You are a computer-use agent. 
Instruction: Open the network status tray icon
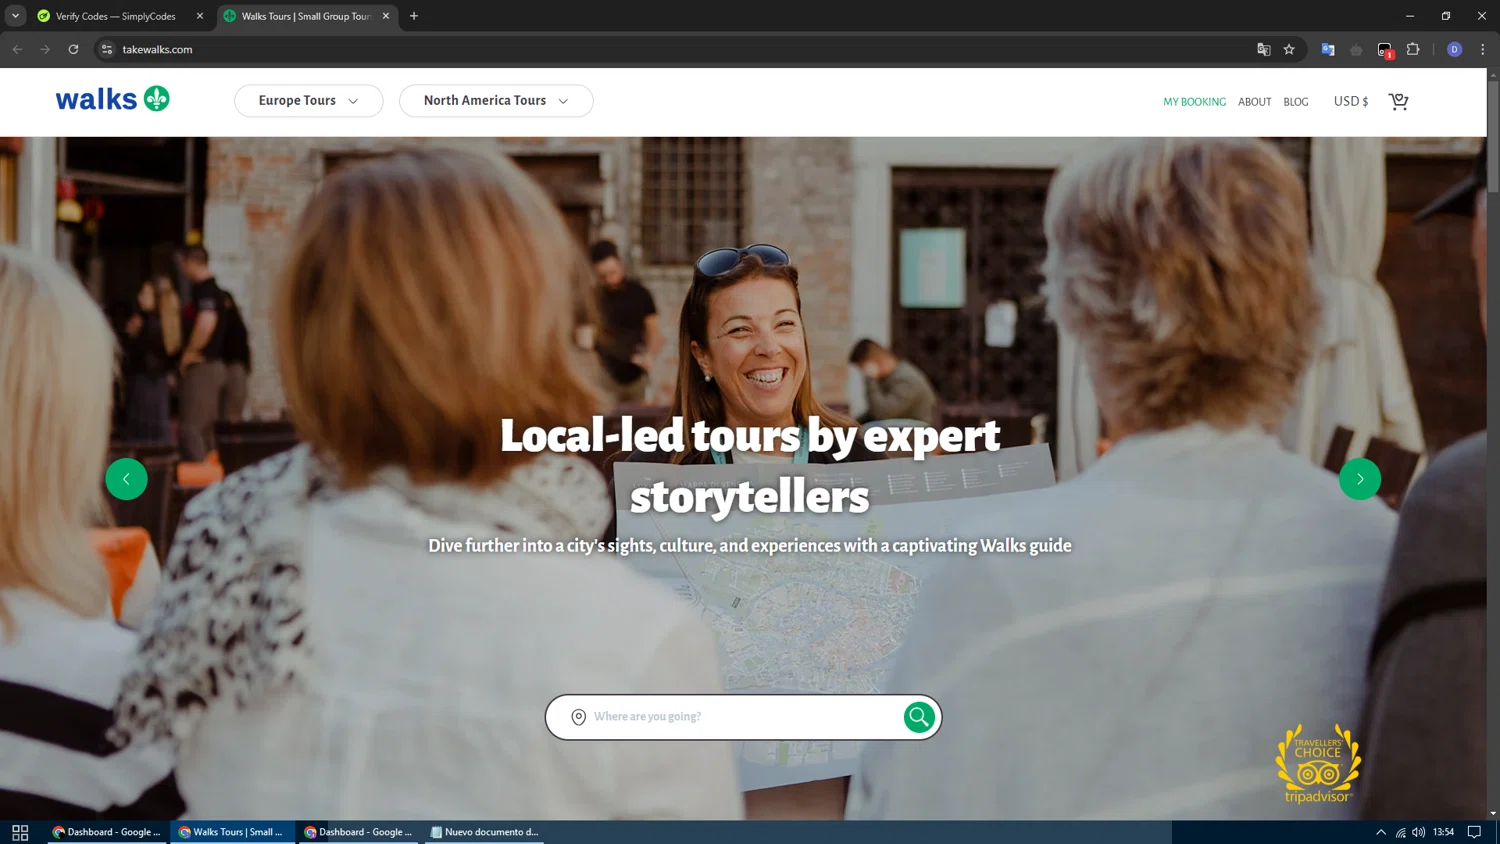(x=1400, y=832)
